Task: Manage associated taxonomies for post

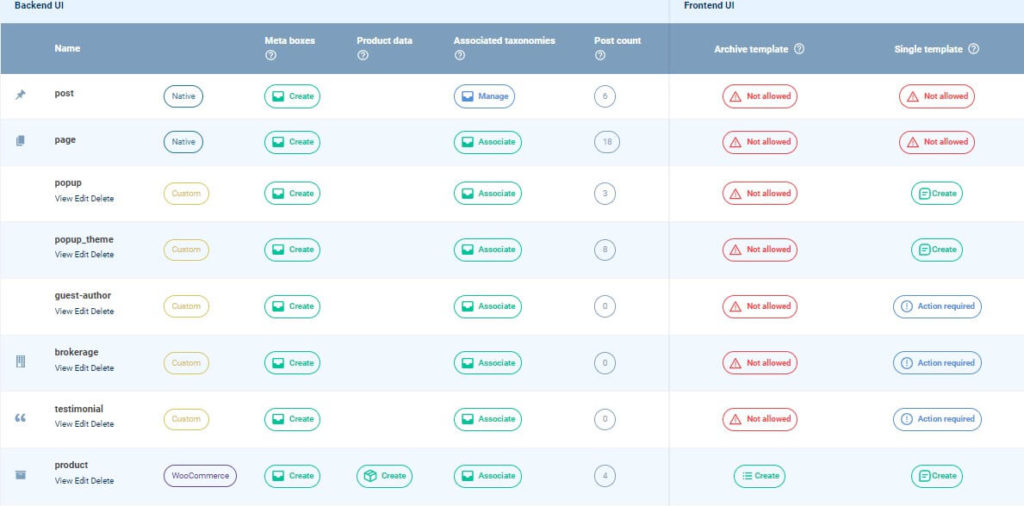Action: (x=485, y=96)
